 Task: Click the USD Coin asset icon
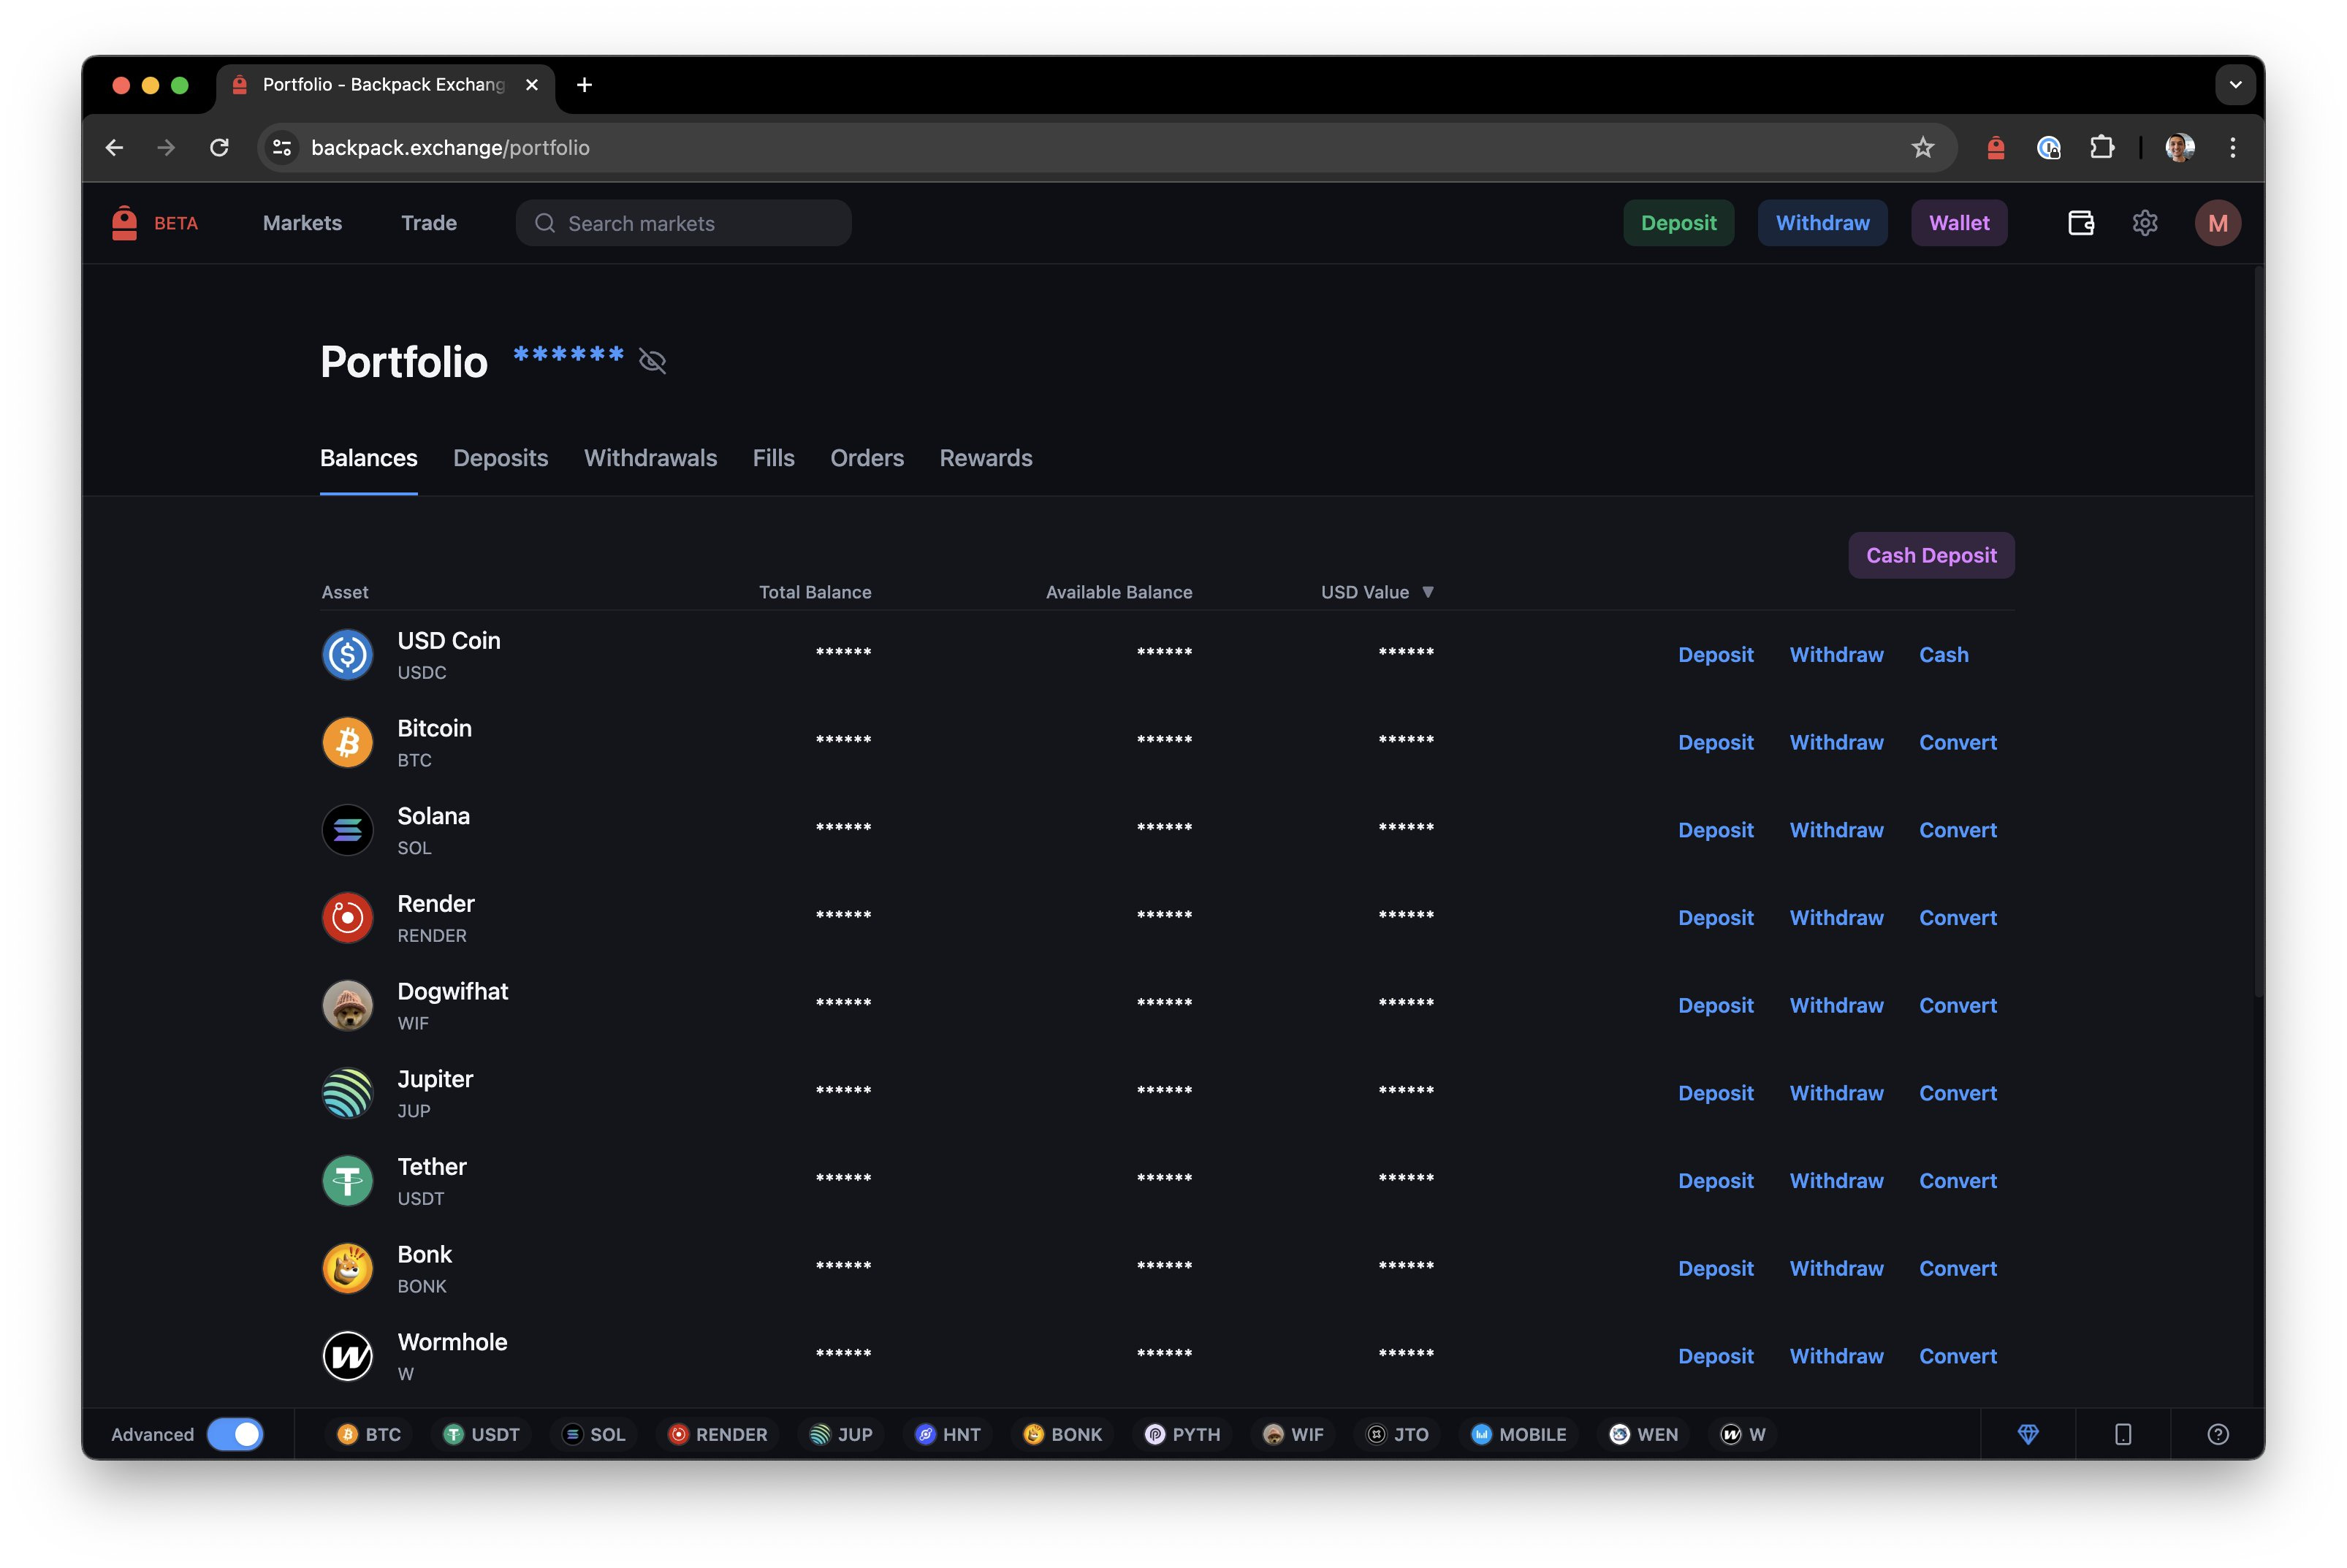pos(347,655)
